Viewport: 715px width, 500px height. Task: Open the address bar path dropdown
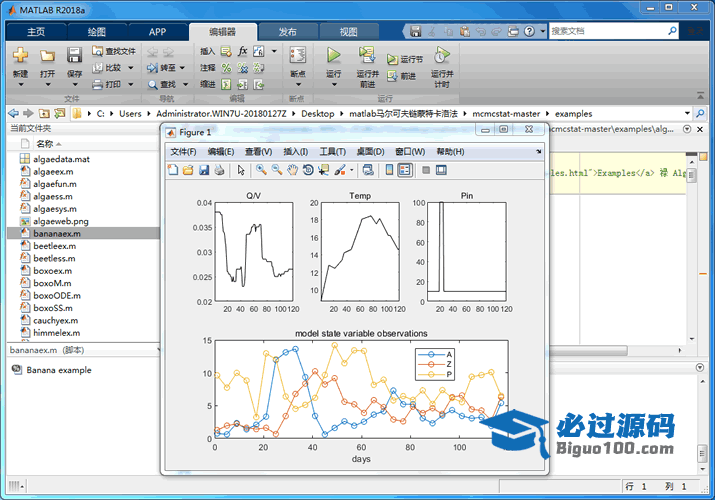pos(687,113)
